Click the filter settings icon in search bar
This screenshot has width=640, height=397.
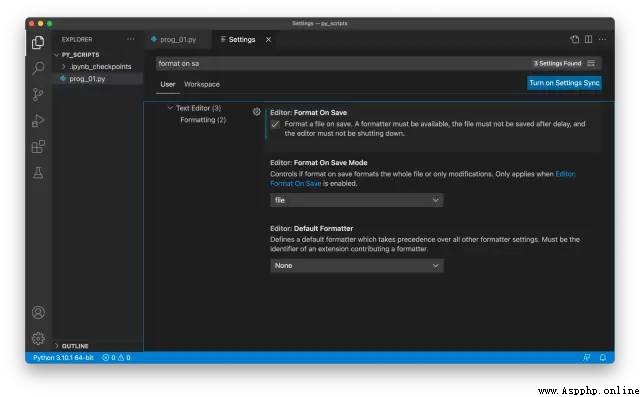(591, 63)
